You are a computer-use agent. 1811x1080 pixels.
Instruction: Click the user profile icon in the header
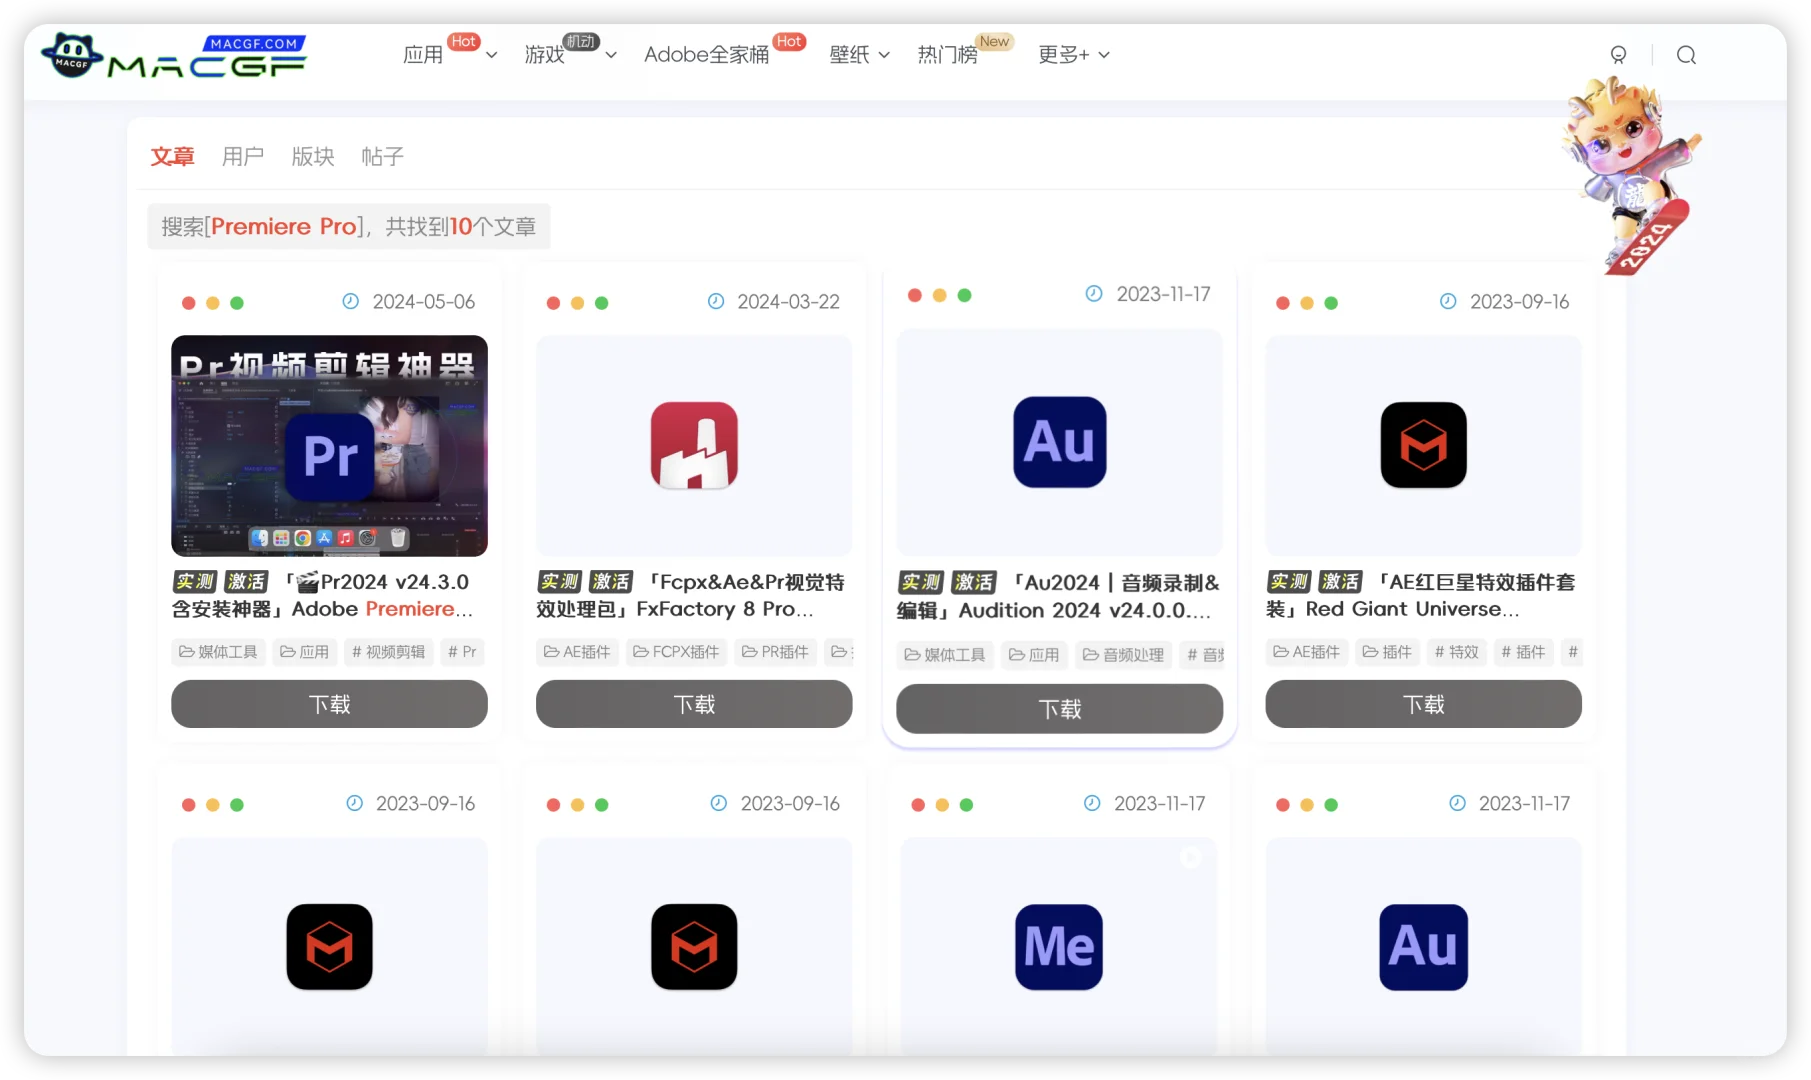coord(1618,55)
